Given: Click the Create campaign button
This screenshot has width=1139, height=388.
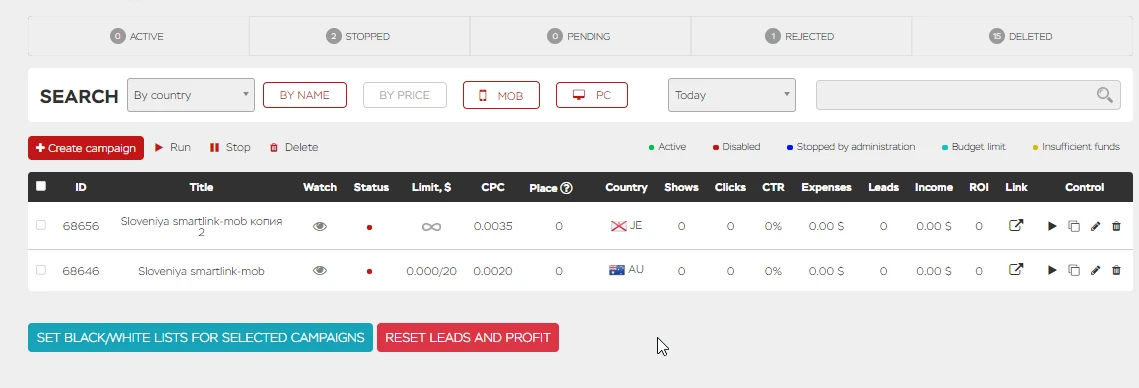Looking at the screenshot, I should tap(86, 148).
